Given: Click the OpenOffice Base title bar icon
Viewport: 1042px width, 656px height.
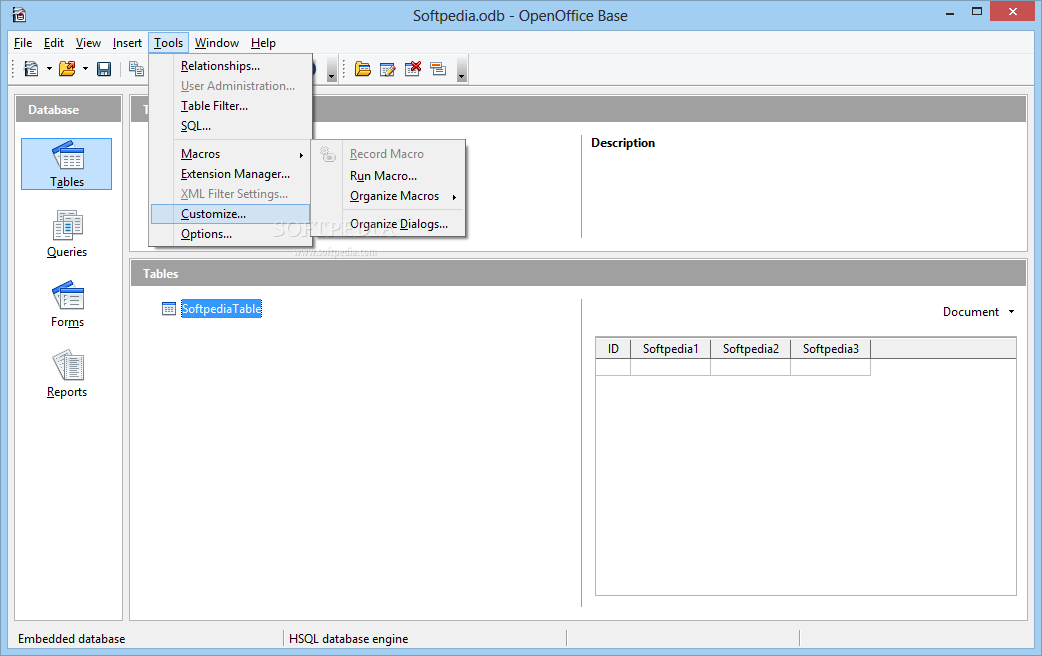Looking at the screenshot, I should click(x=19, y=14).
